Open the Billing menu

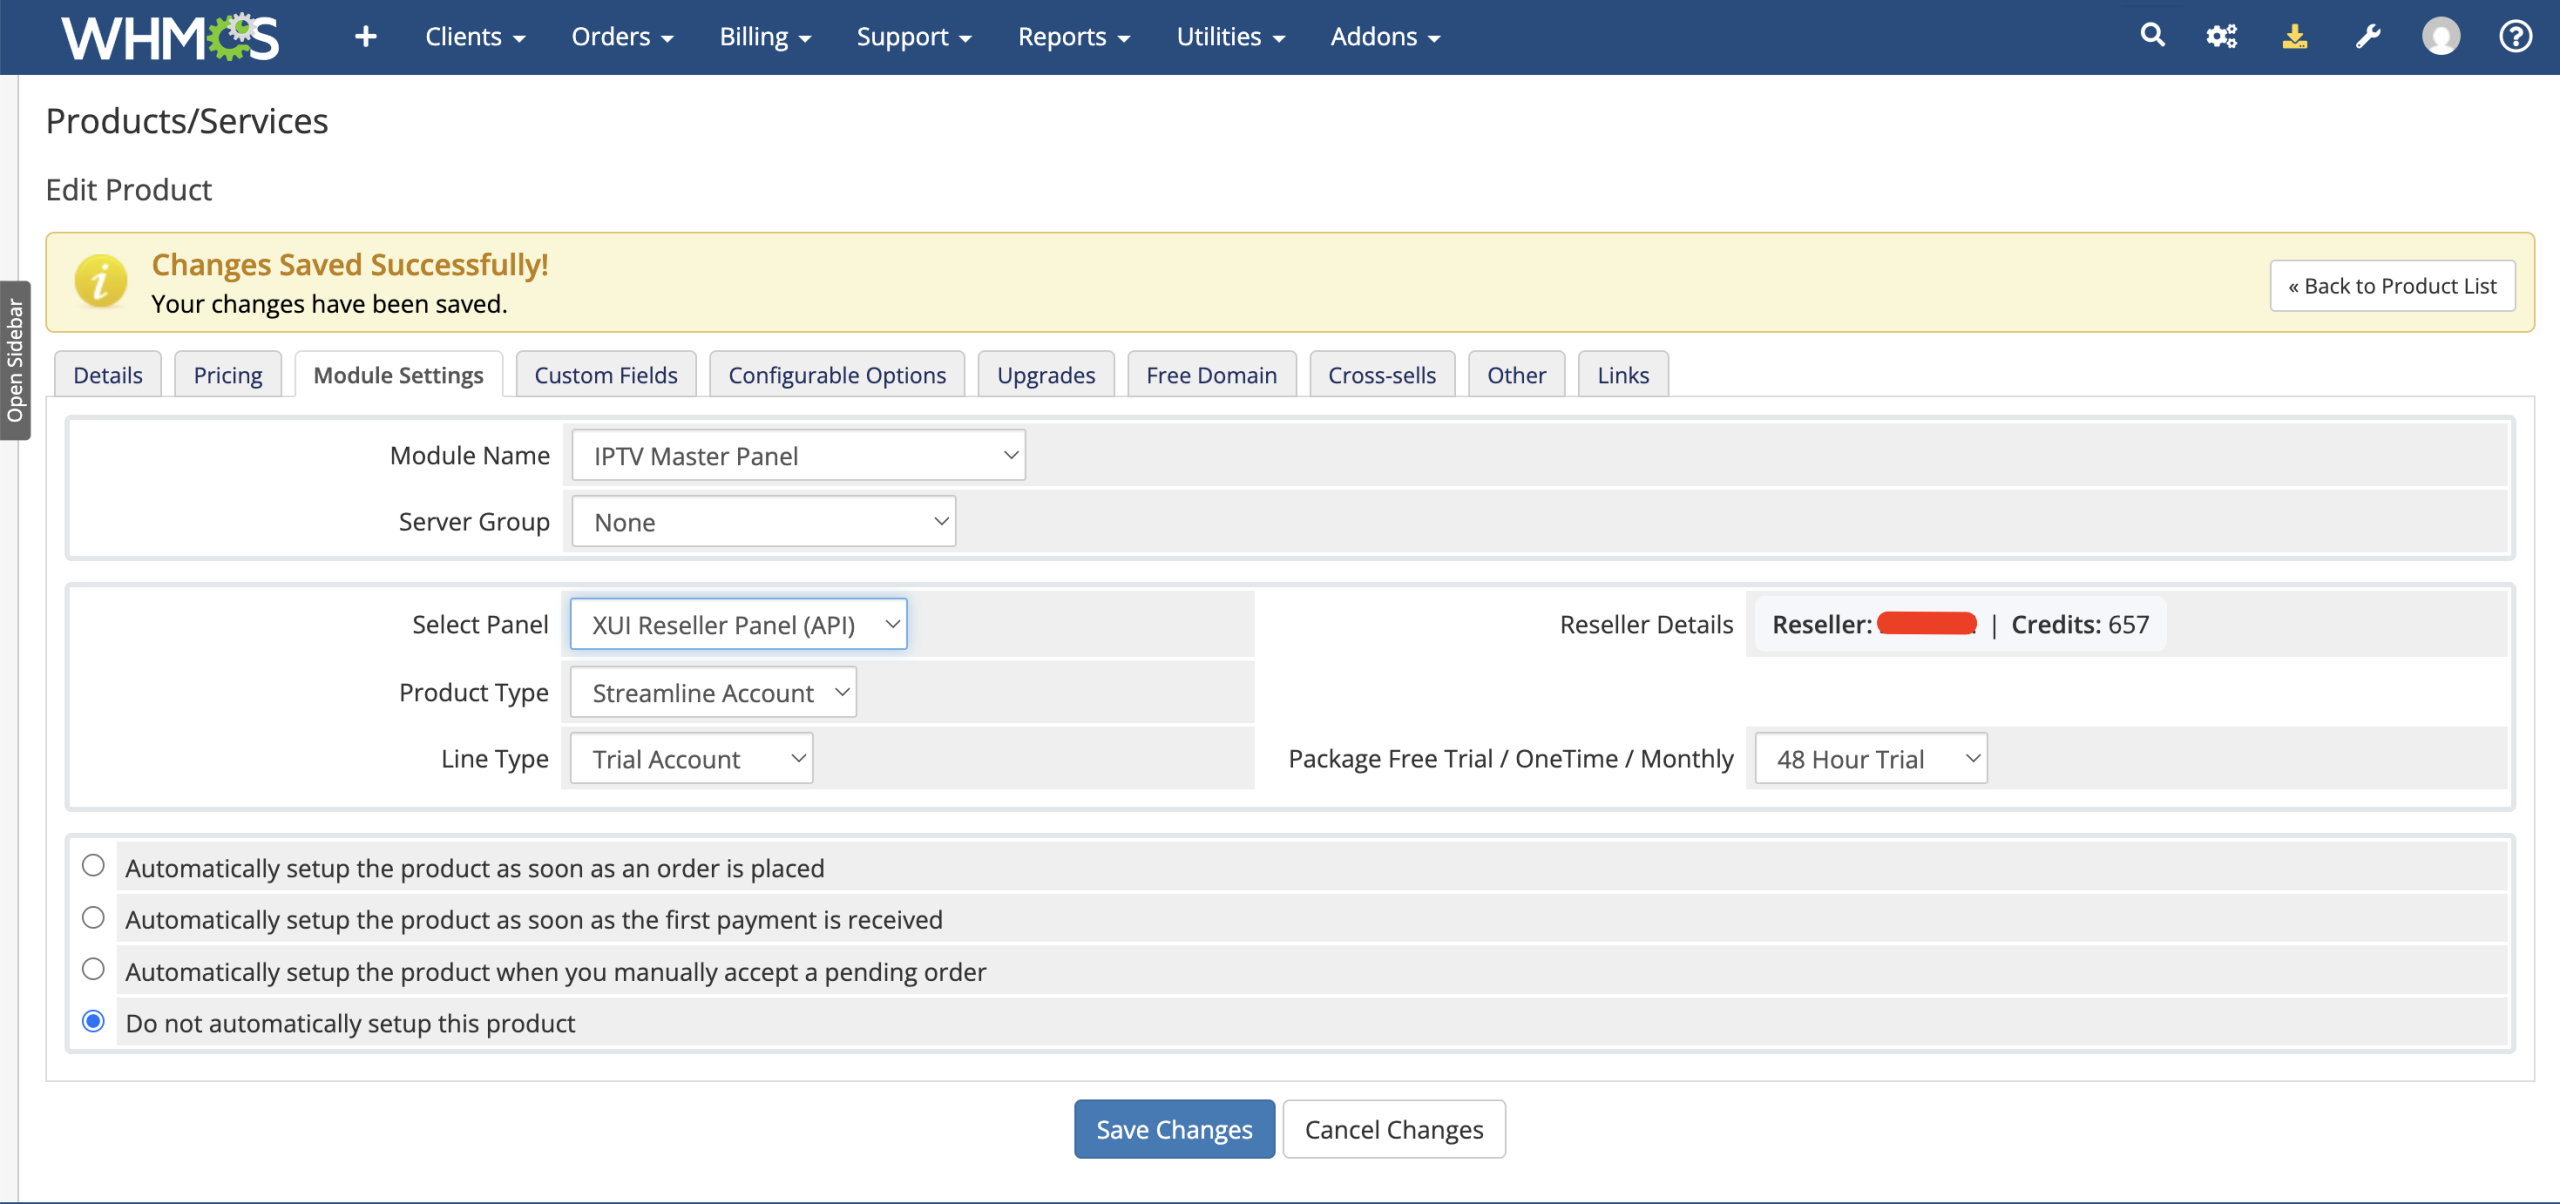coord(765,37)
